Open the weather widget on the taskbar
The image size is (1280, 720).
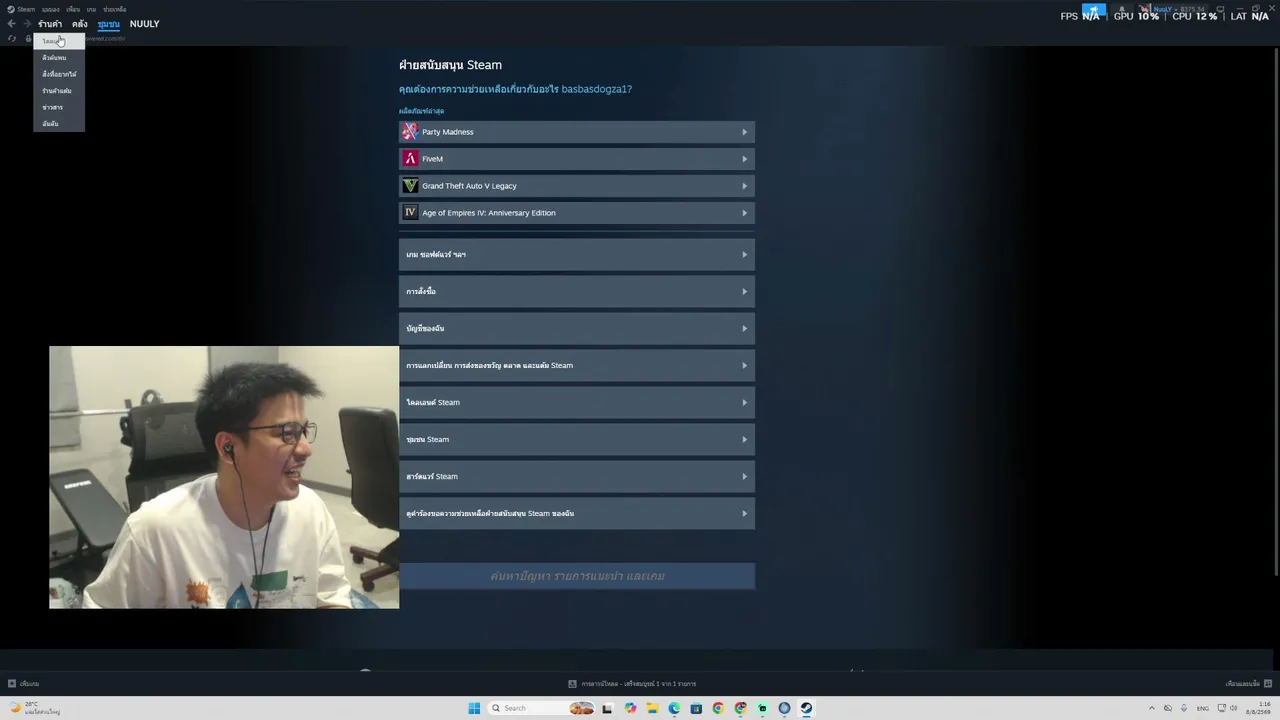pos(35,708)
